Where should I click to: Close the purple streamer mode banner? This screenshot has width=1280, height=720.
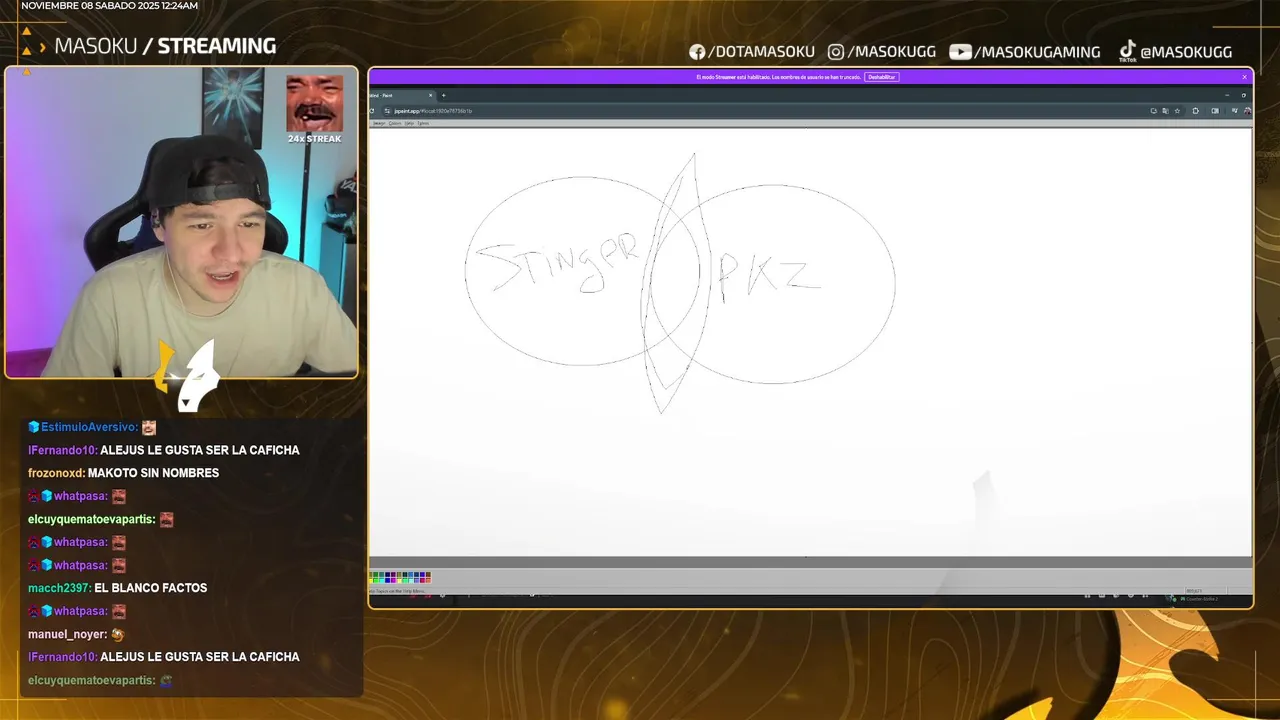(x=1244, y=77)
